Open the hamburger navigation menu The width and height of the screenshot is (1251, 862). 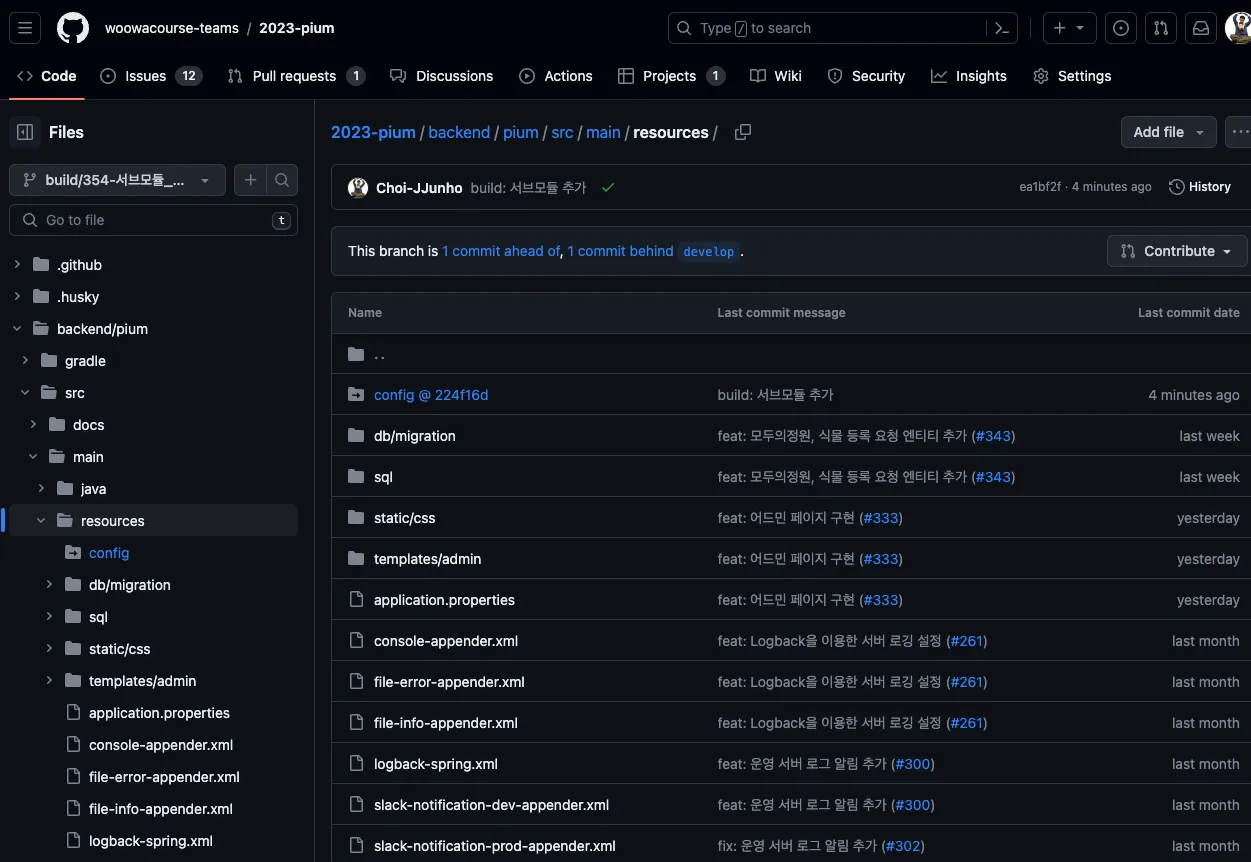tap(25, 28)
